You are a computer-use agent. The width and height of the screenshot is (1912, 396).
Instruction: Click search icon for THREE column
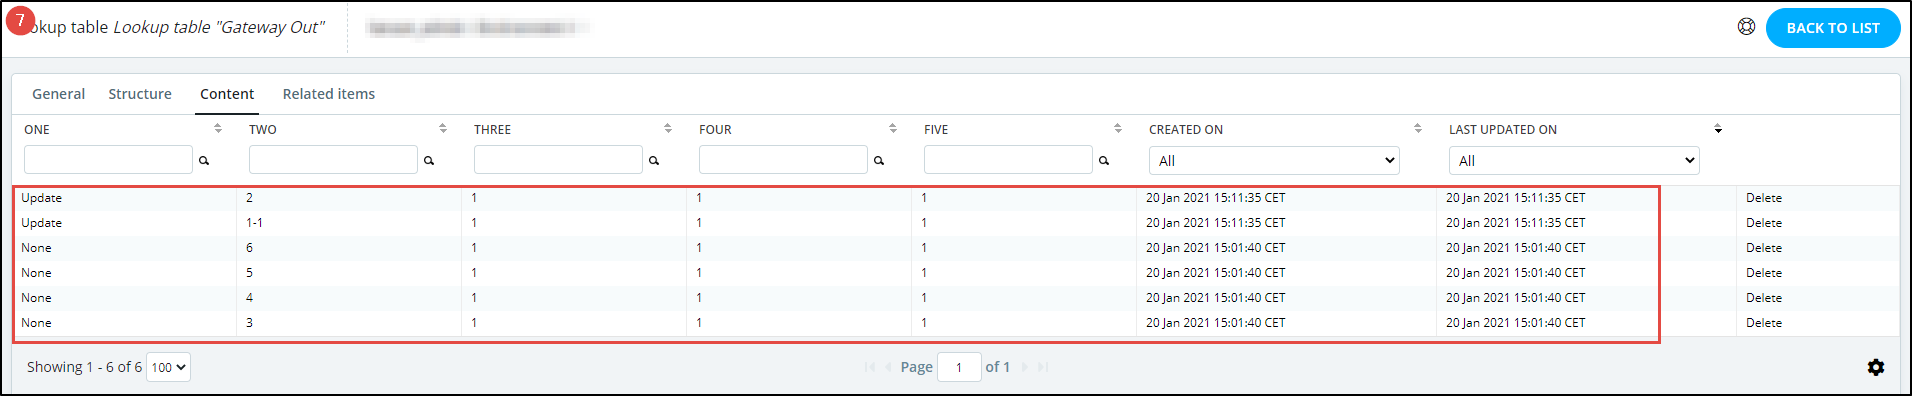pyautogui.click(x=654, y=160)
